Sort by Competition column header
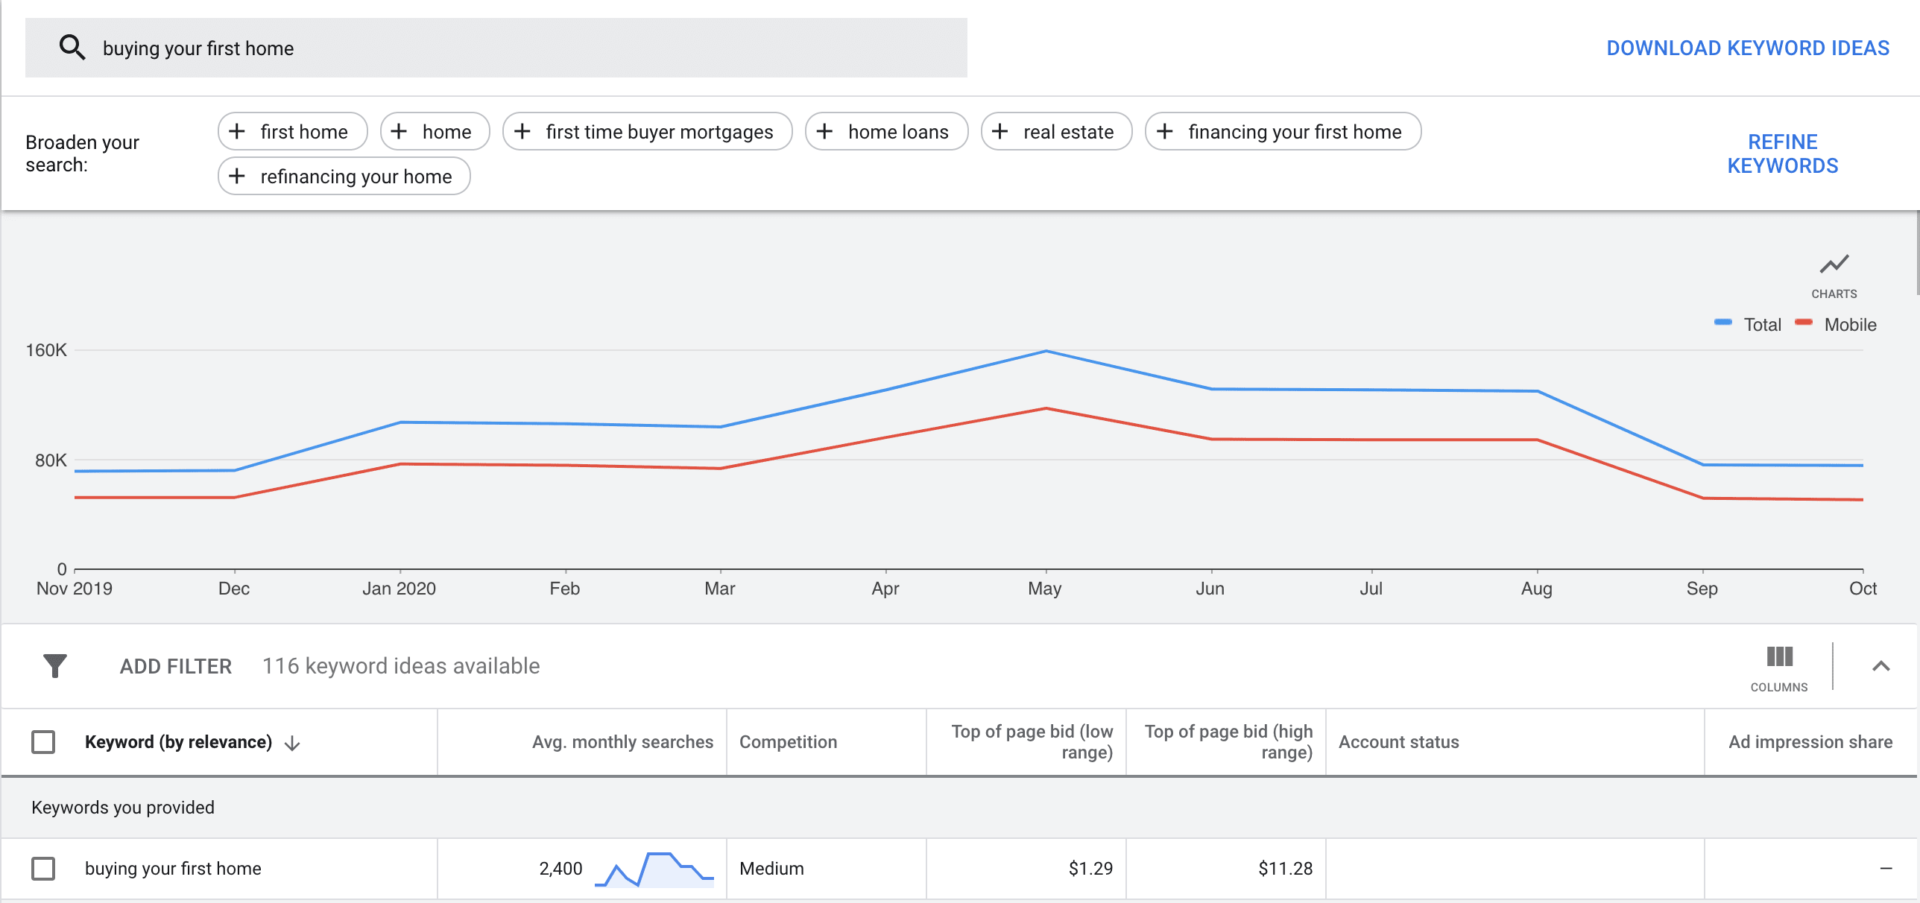 [788, 742]
